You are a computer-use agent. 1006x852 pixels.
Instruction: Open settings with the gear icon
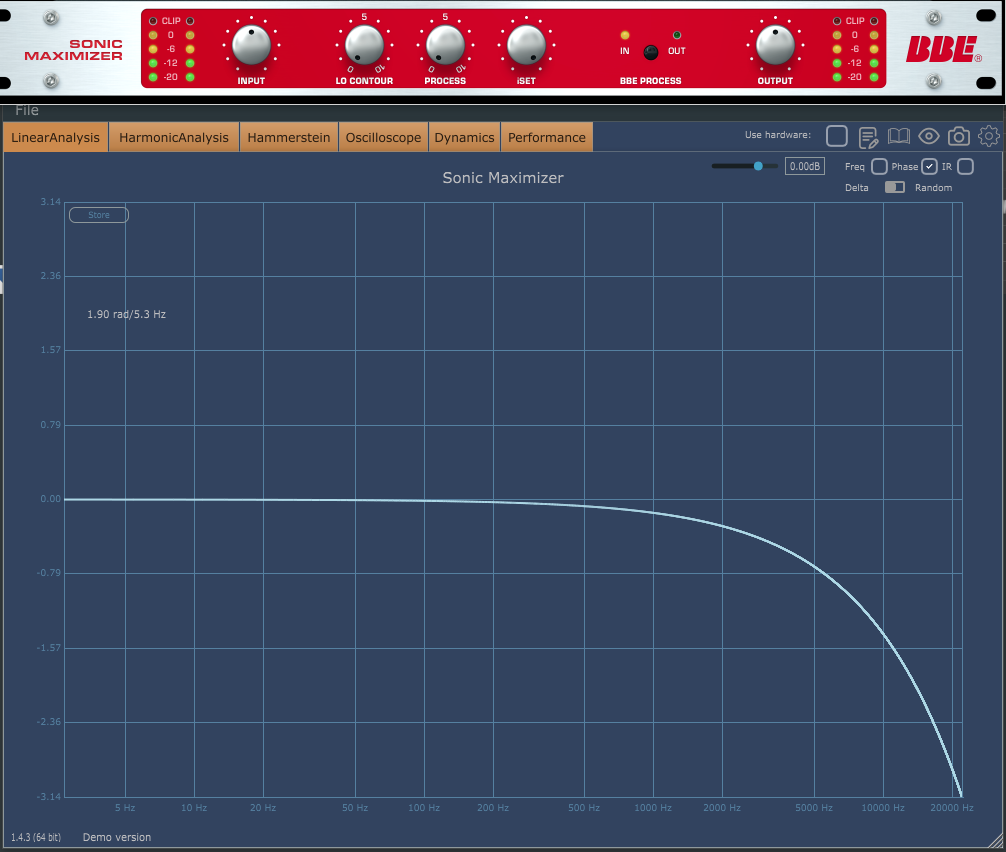[989, 136]
